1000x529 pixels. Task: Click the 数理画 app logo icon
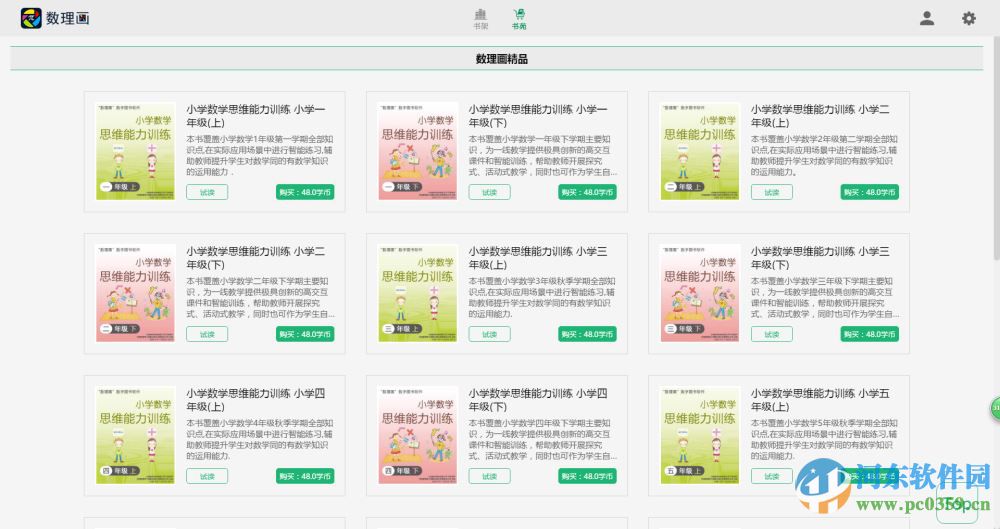click(x=31, y=19)
